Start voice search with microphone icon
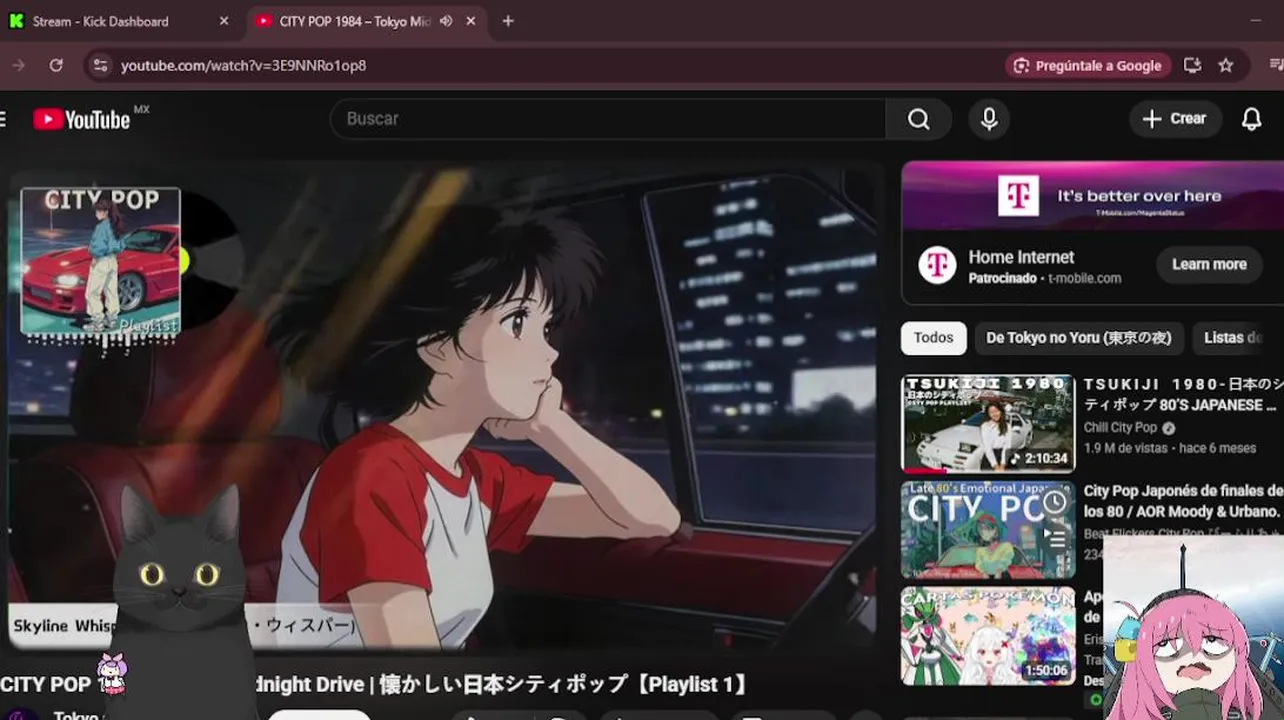The image size is (1284, 720). (x=989, y=119)
